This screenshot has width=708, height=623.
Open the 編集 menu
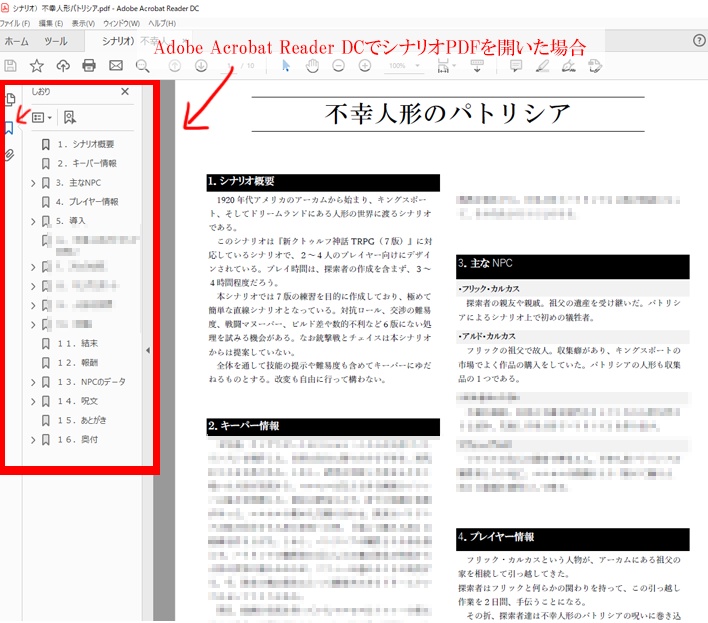click(51, 23)
